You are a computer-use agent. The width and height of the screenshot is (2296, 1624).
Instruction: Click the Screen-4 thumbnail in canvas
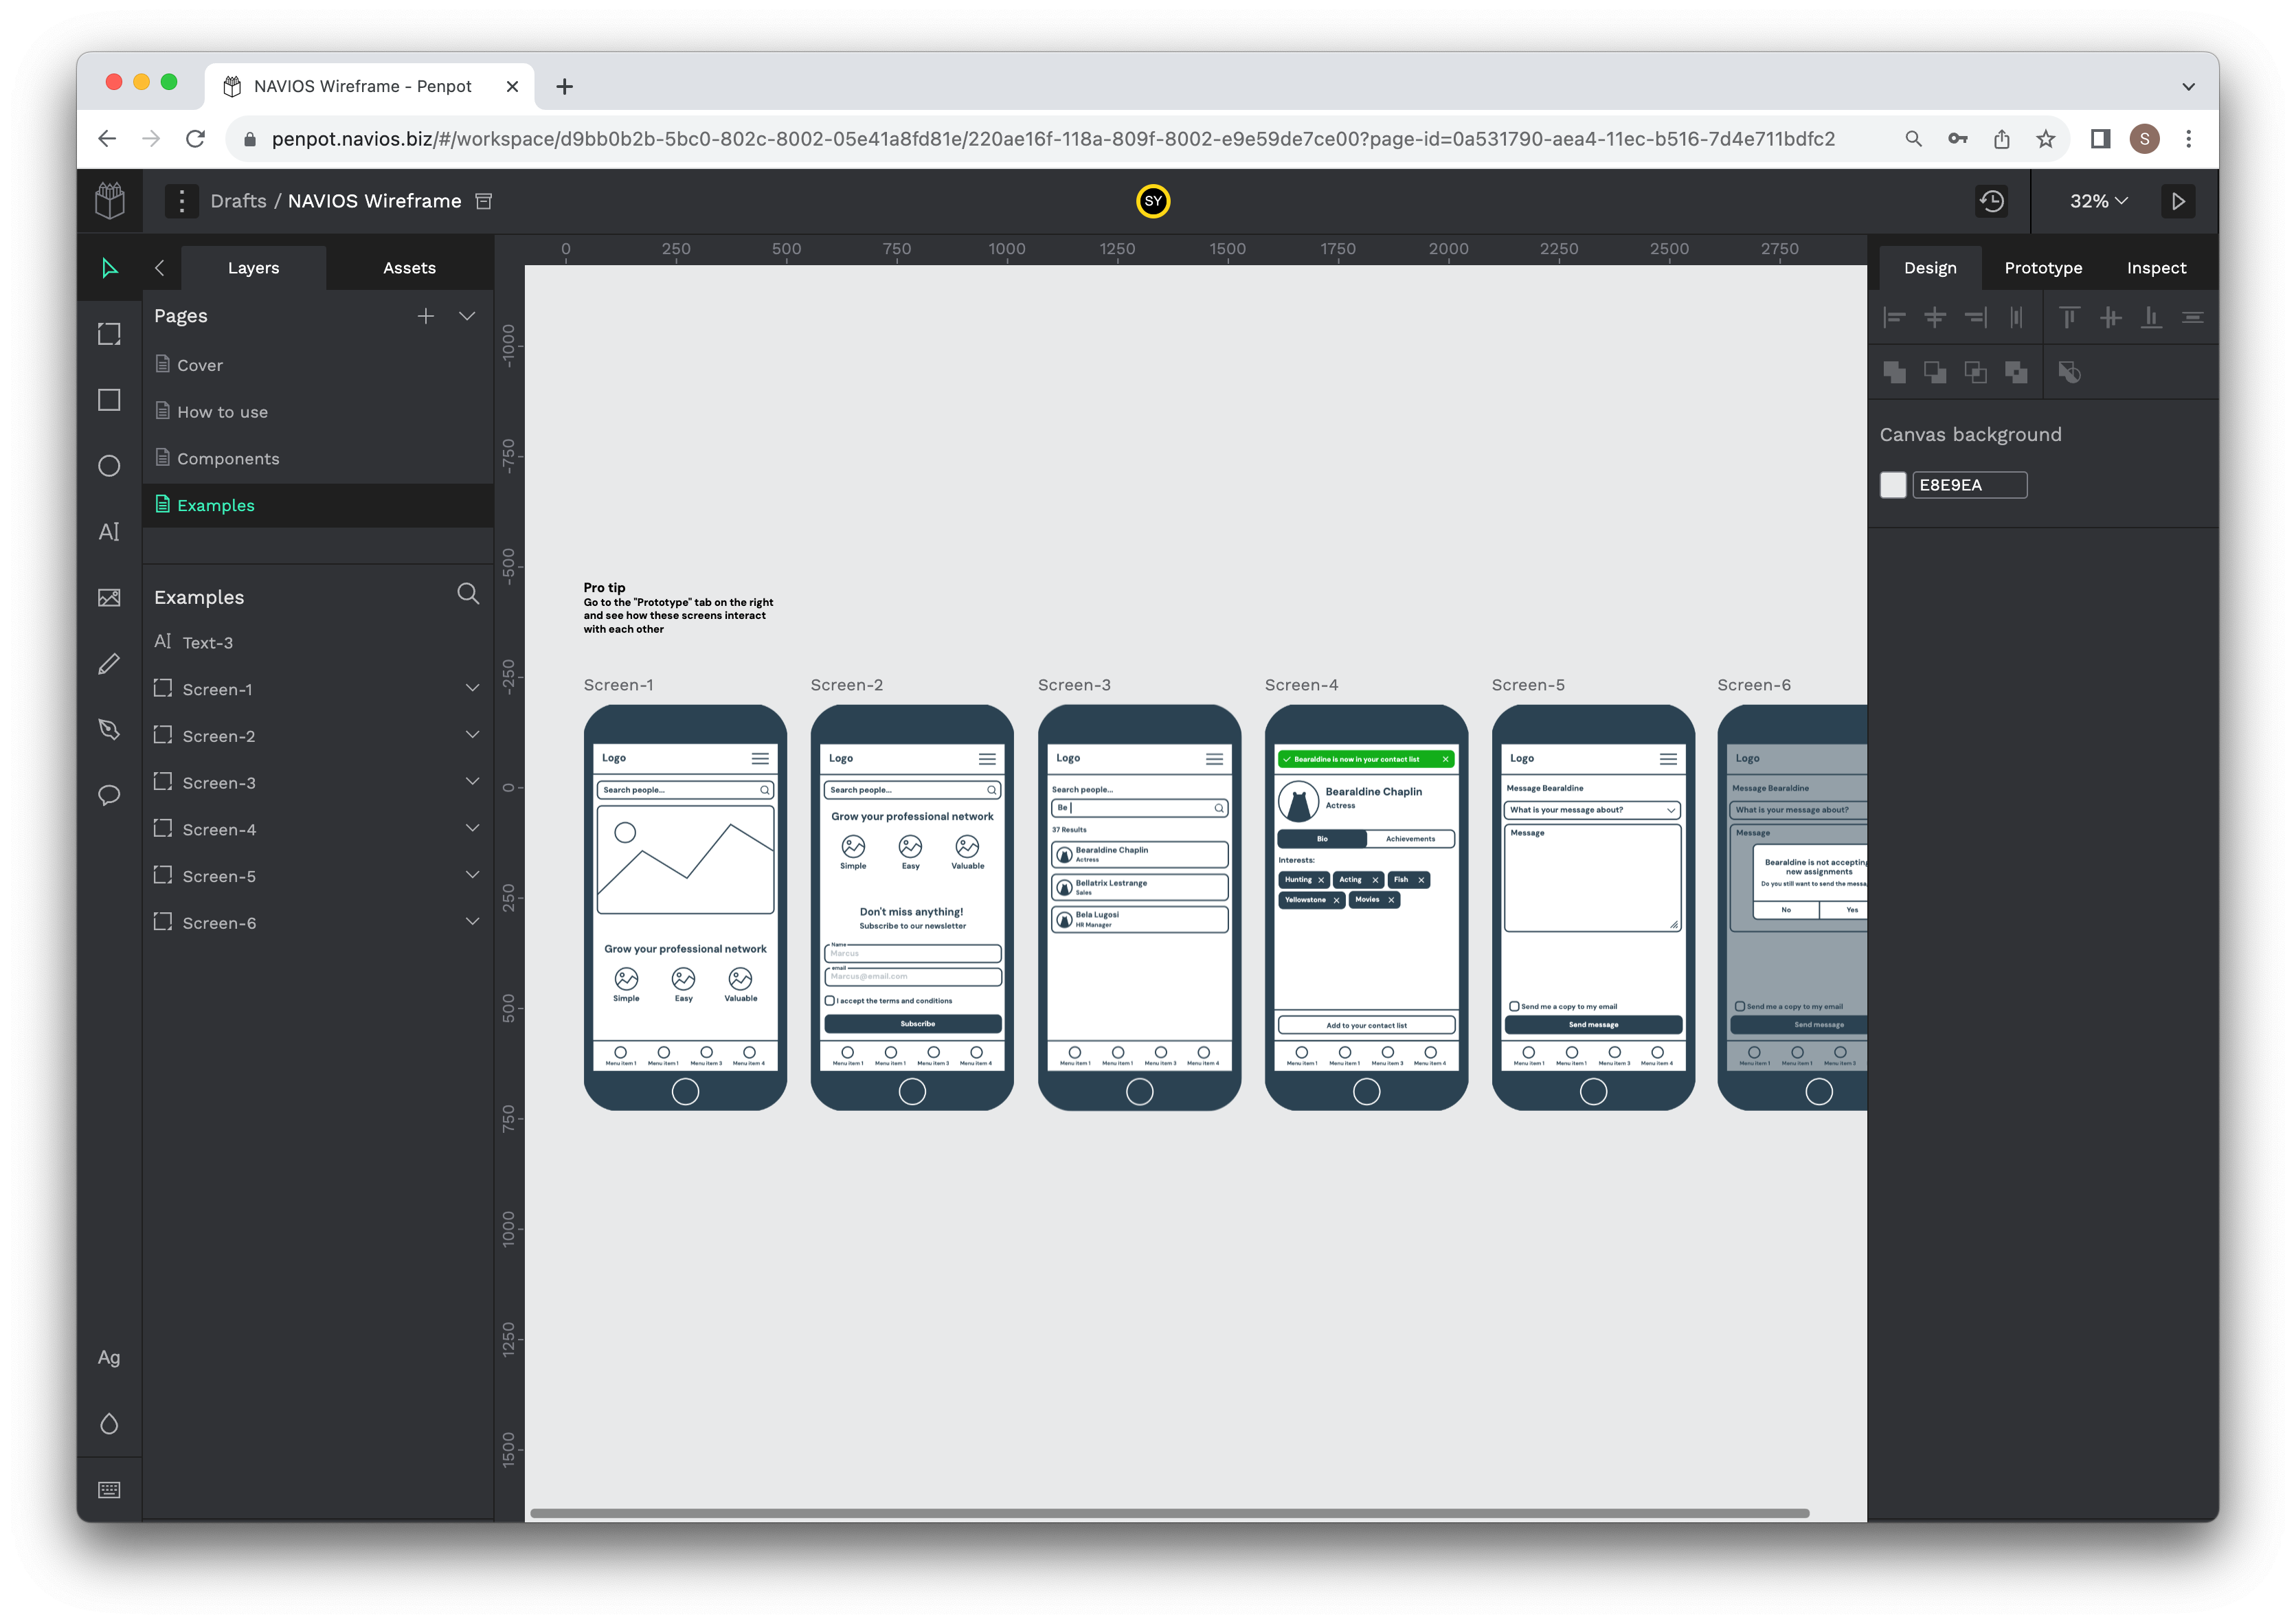1368,905
